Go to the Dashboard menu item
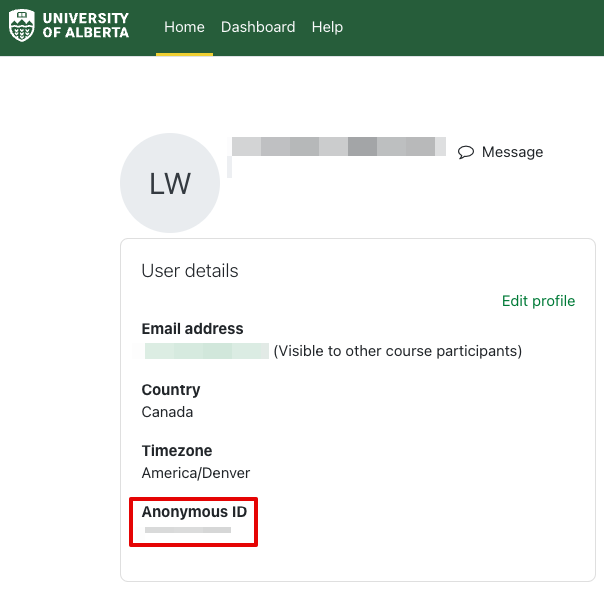 pyautogui.click(x=258, y=27)
